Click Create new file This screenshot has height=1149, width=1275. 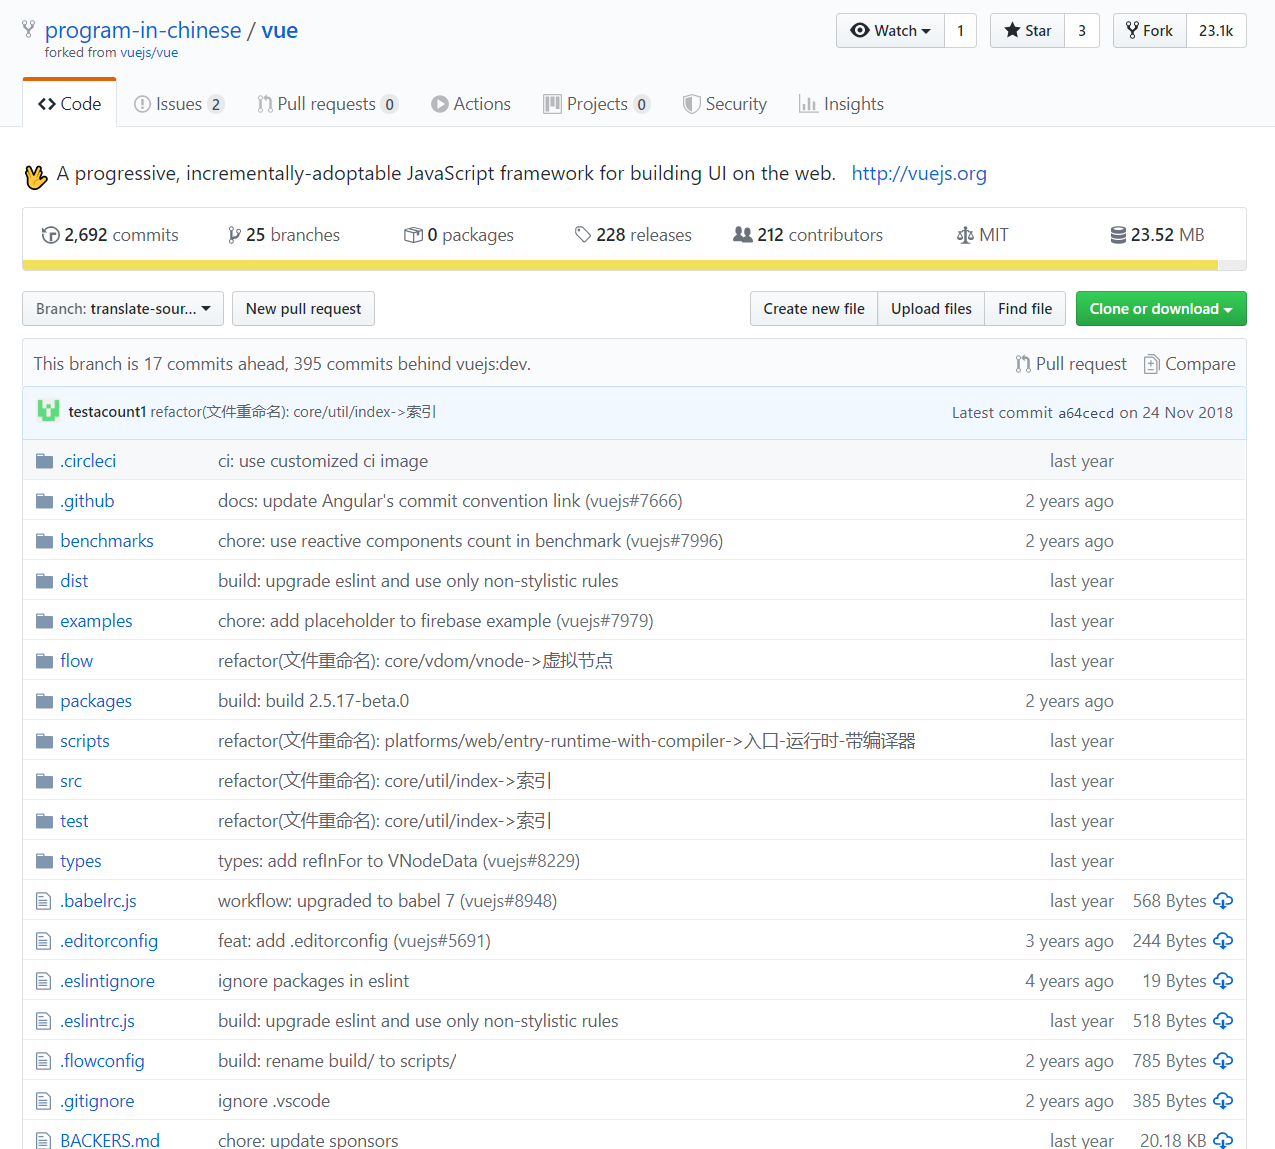pyautogui.click(x=814, y=309)
